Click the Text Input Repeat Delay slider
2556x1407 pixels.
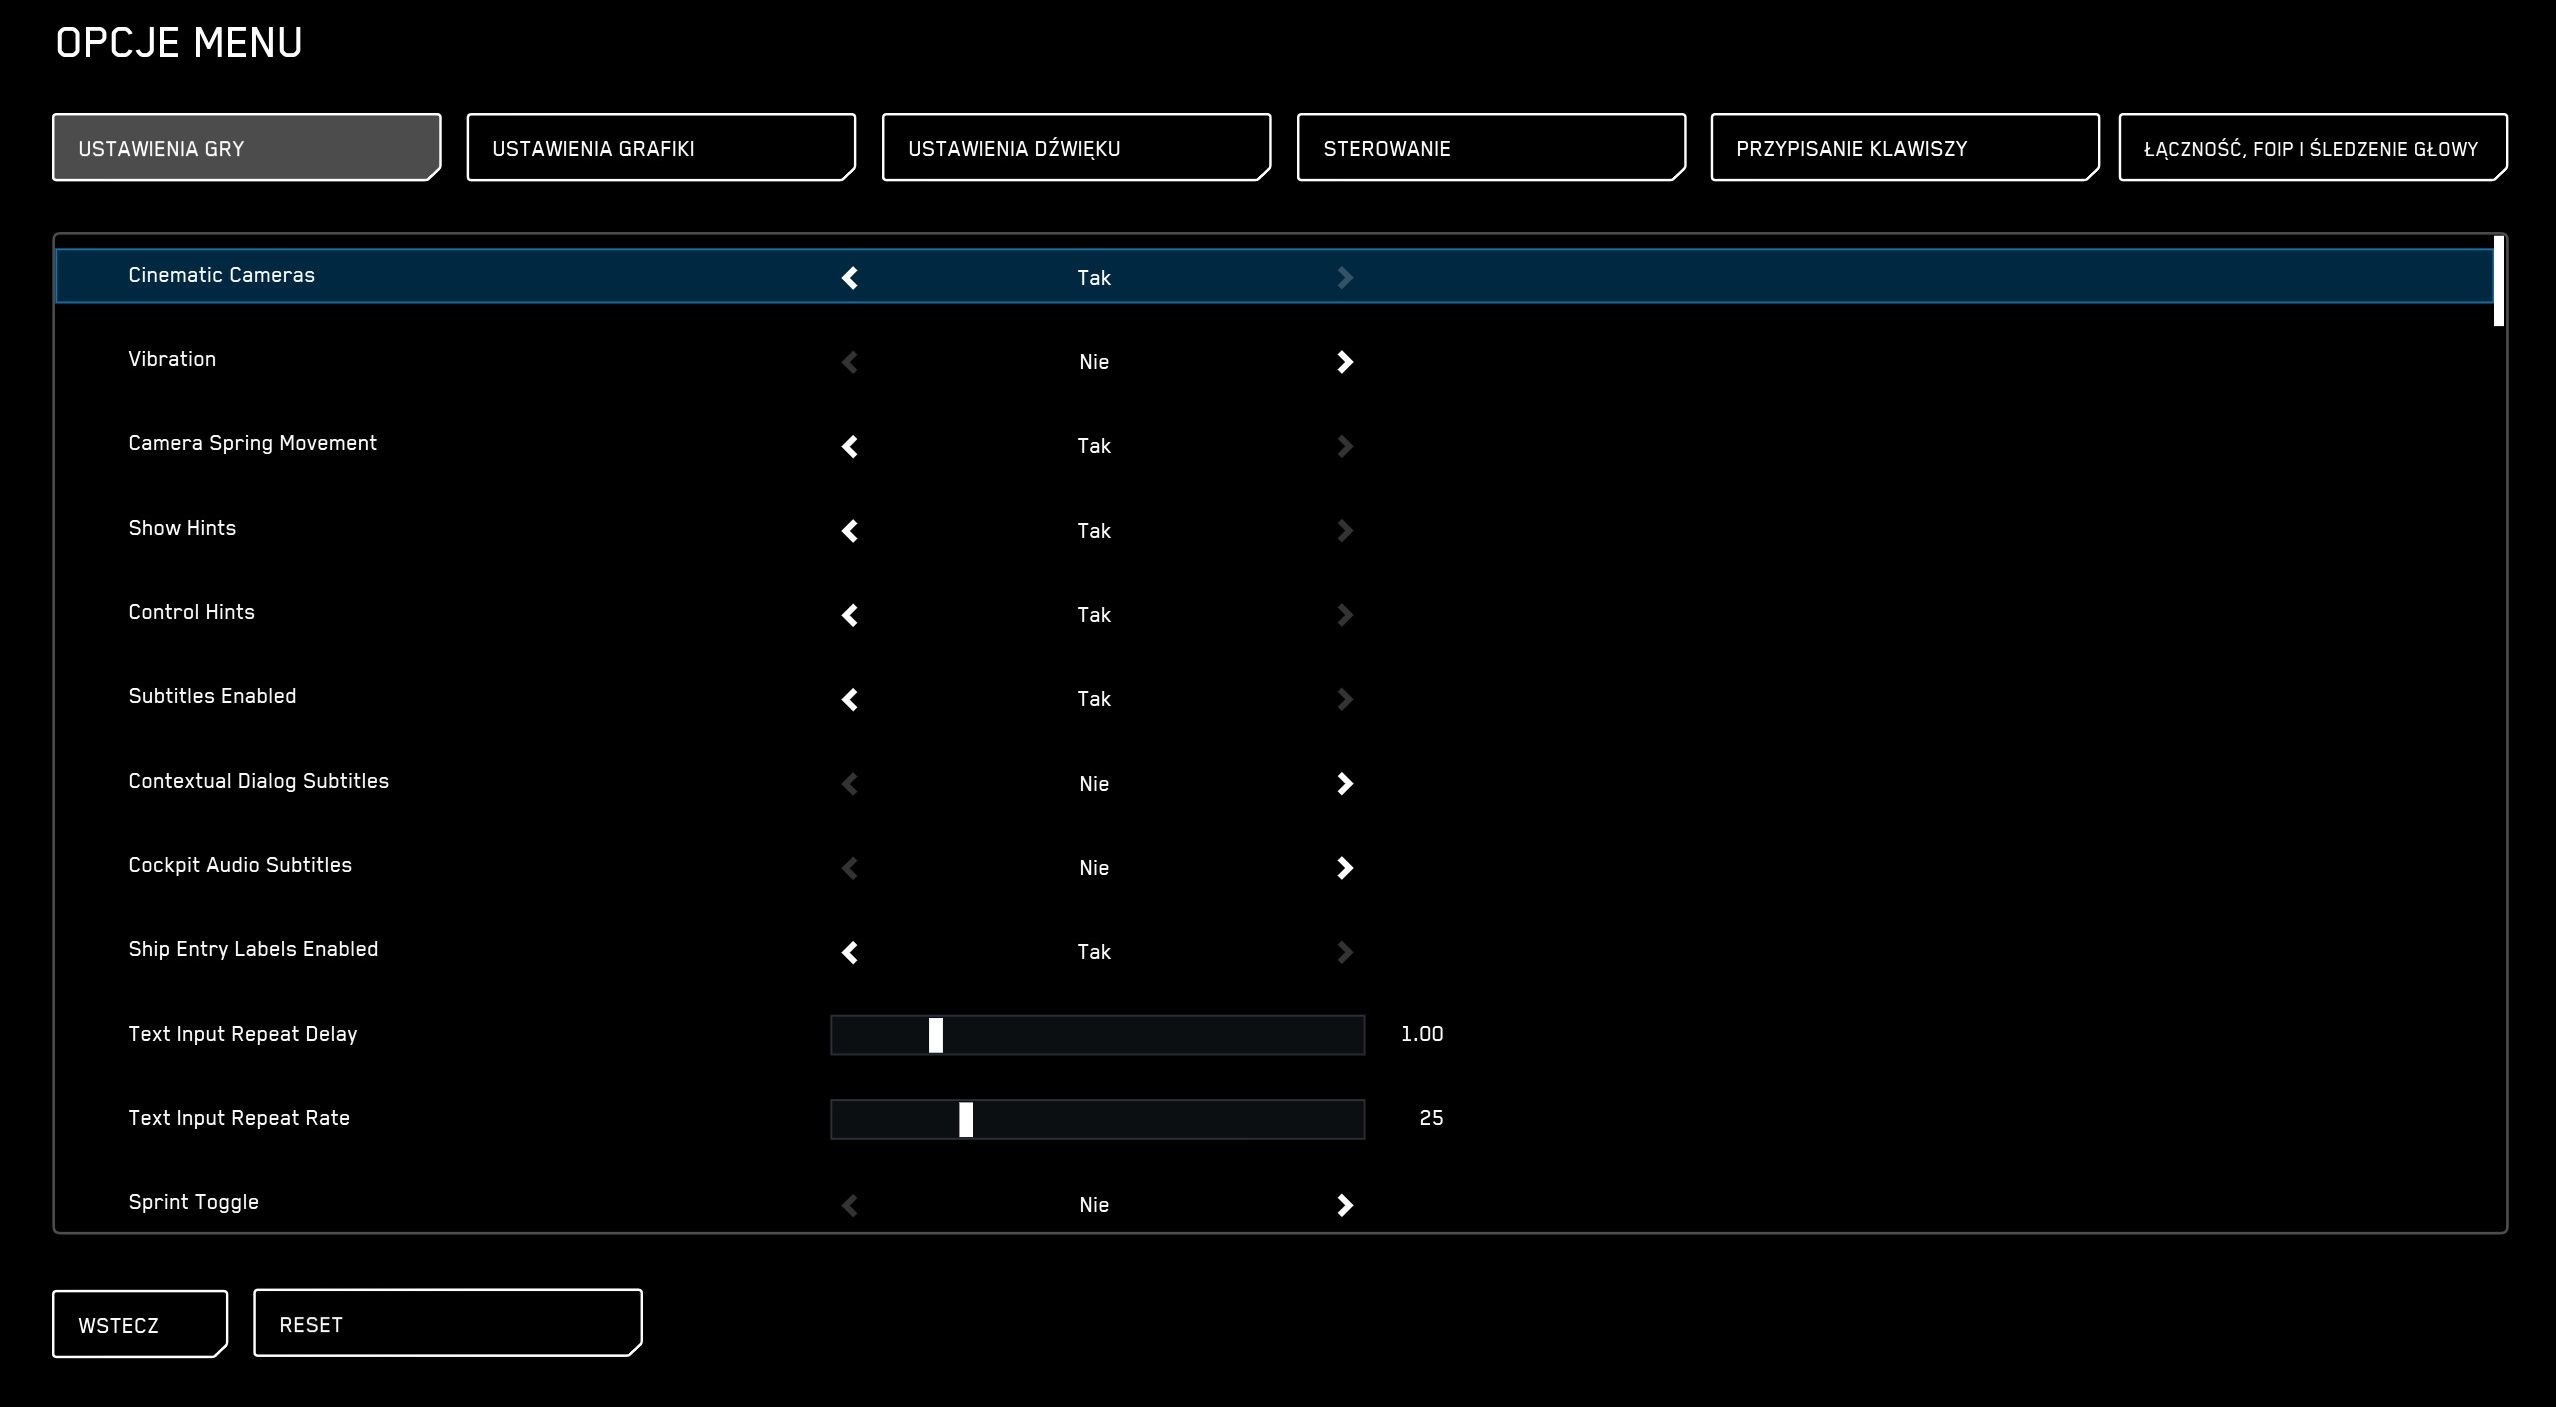(x=1098, y=1035)
